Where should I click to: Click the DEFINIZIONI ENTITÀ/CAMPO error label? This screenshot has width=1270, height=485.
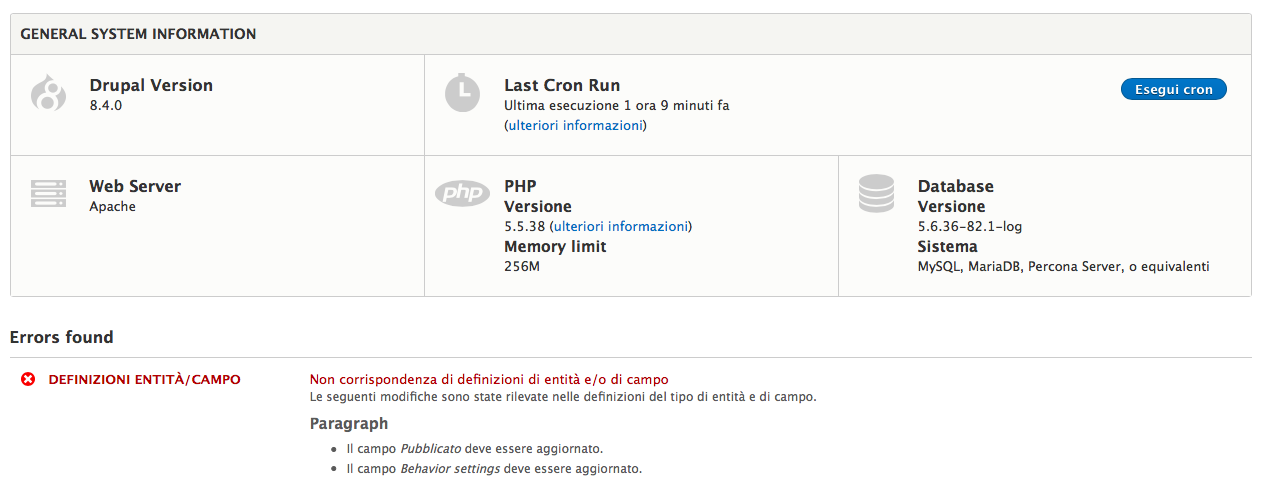145,379
